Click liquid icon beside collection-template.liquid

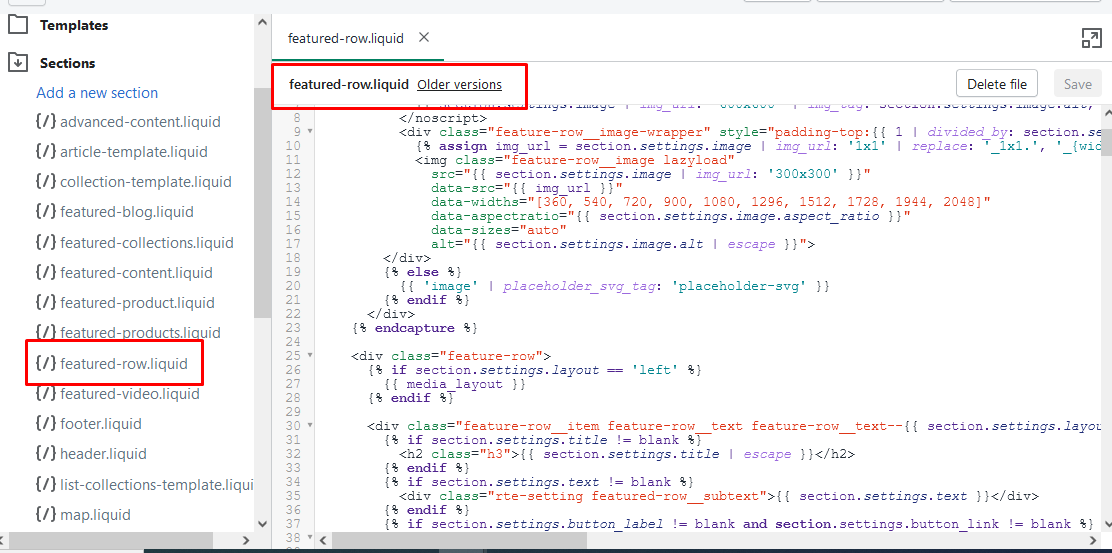(x=45, y=181)
